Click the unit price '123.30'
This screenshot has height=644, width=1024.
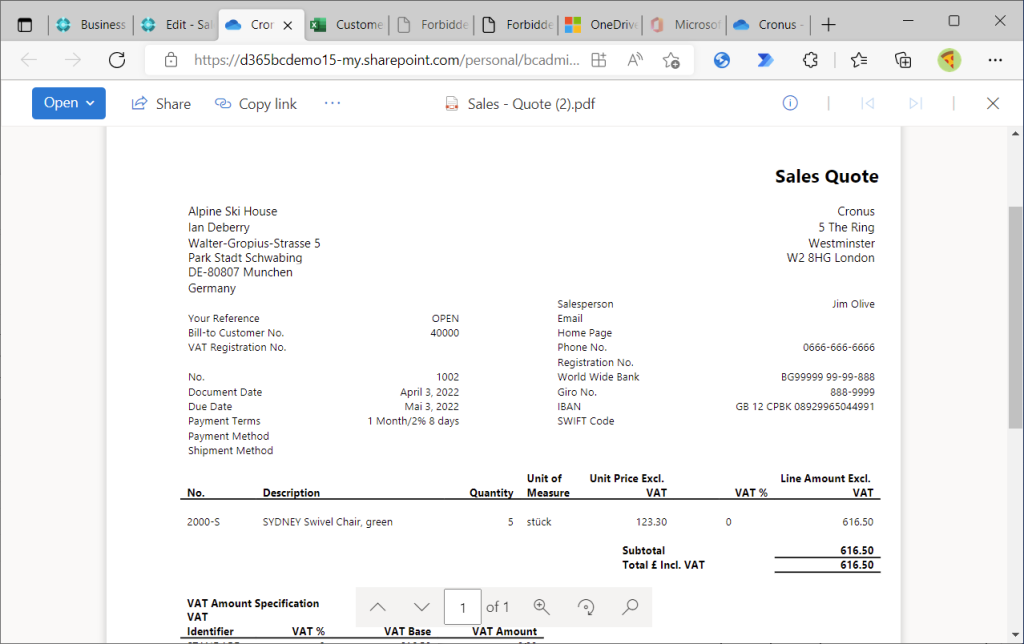point(651,522)
